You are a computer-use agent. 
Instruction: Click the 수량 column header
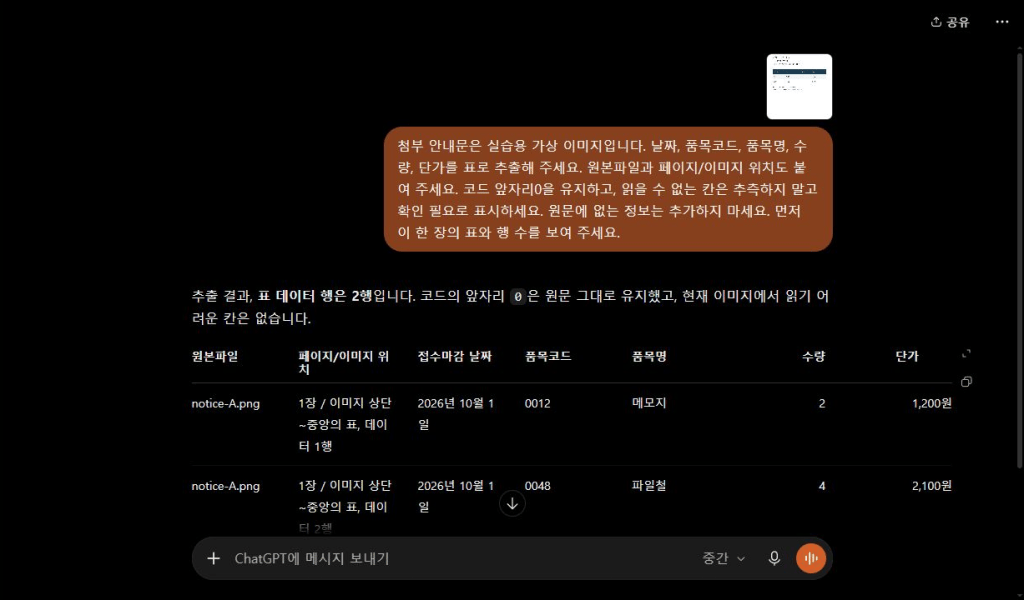click(814, 356)
